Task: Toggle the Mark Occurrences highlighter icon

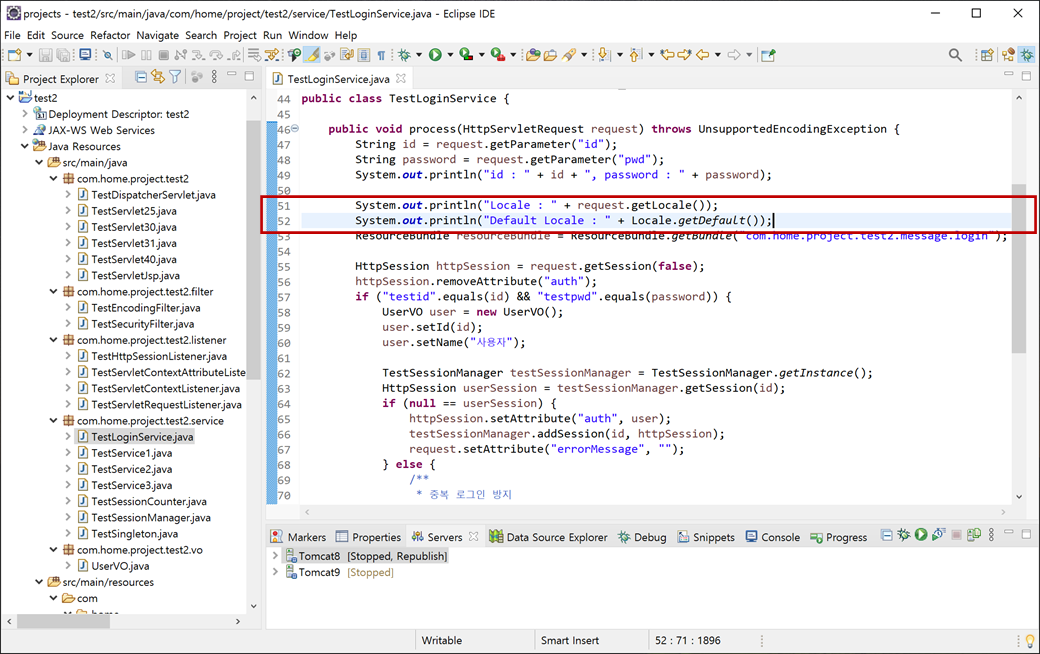Action: (312, 55)
